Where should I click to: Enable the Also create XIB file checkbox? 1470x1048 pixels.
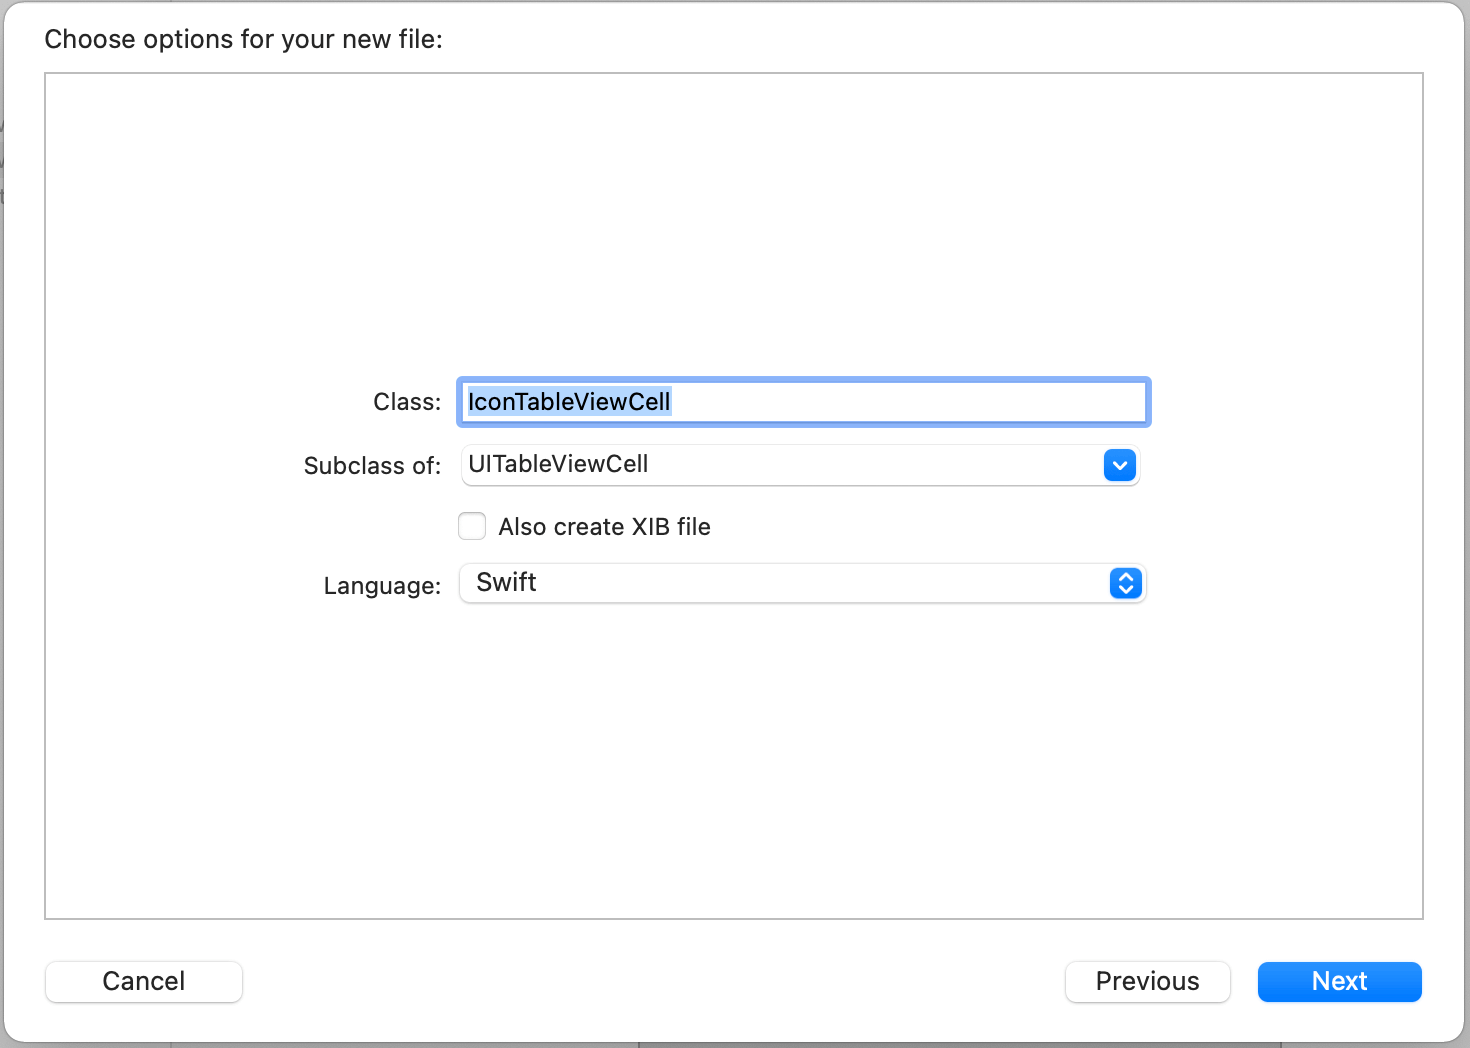tap(472, 526)
